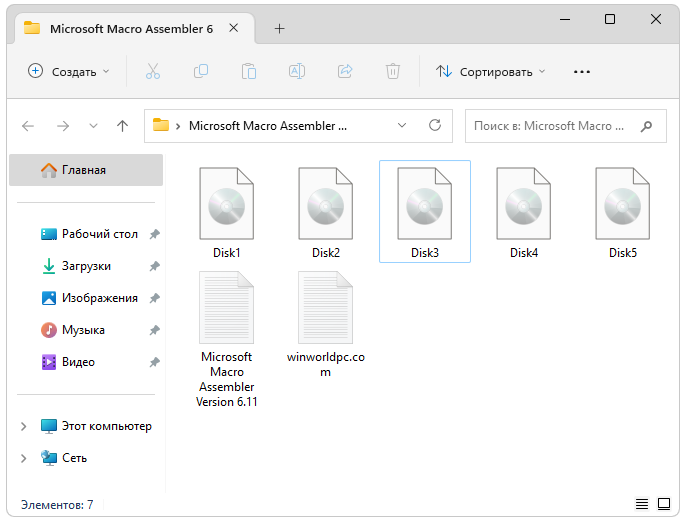This screenshot has width=684, height=523.
Task: Unpin Рабочий стол using its pin icon
Action: pyautogui.click(x=154, y=234)
